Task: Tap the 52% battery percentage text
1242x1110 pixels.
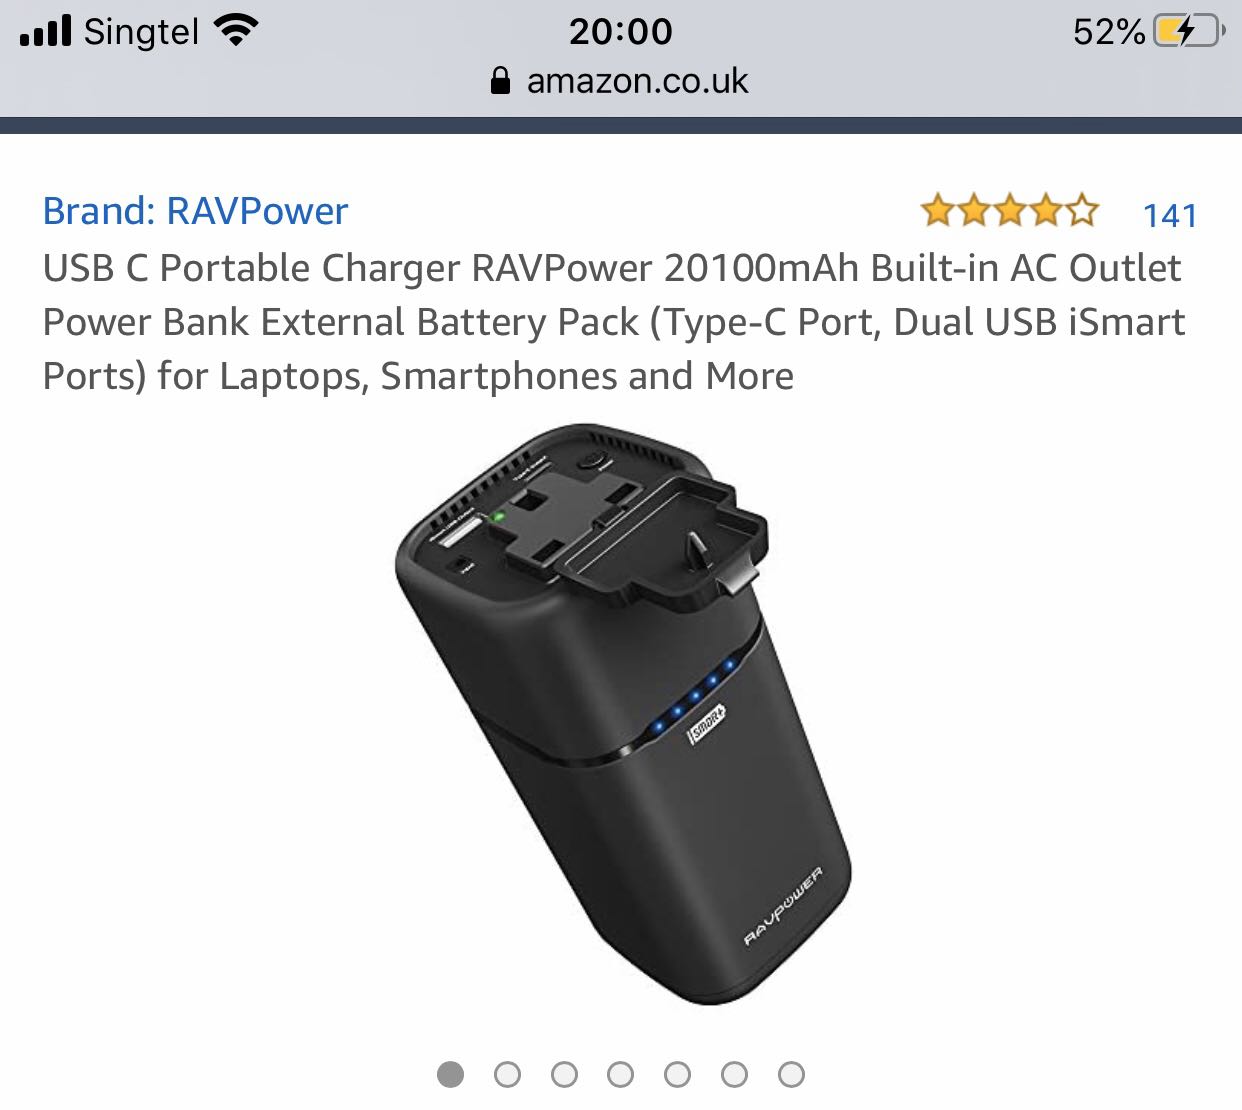Action: click(1108, 32)
